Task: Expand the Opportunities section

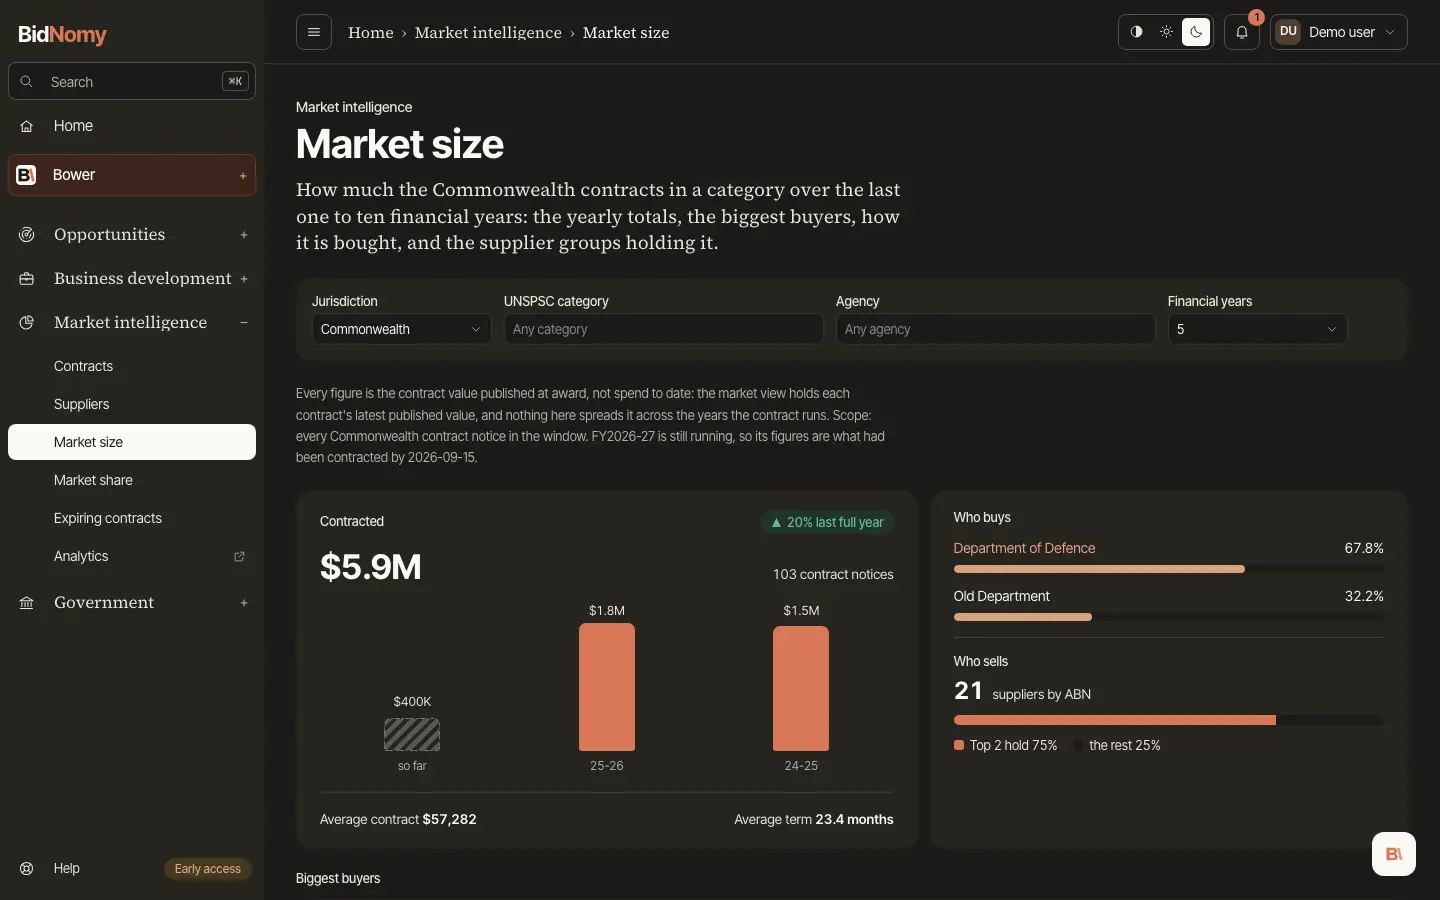Action: click(132, 234)
